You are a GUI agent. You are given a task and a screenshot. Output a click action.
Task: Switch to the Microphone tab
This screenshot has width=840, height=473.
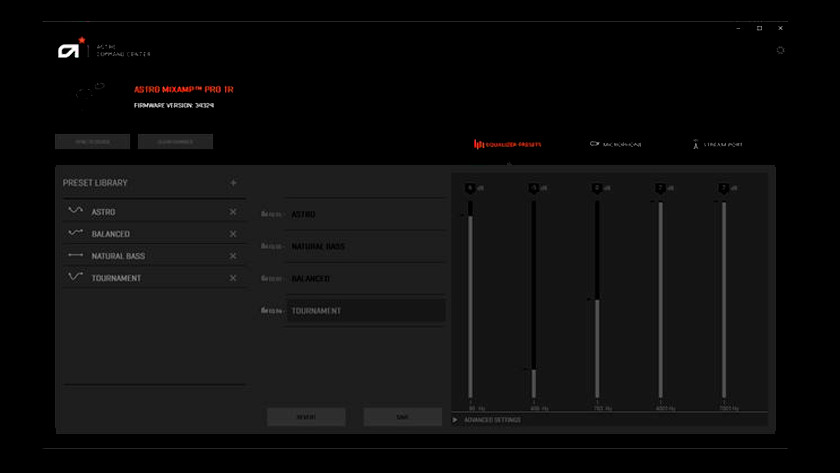[616, 145]
